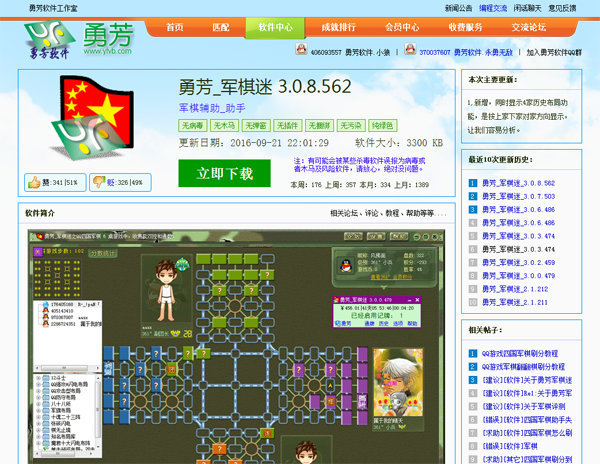Click the thumbs-down 贬 icon
The width and height of the screenshot is (600, 464).
pyautogui.click(x=99, y=182)
